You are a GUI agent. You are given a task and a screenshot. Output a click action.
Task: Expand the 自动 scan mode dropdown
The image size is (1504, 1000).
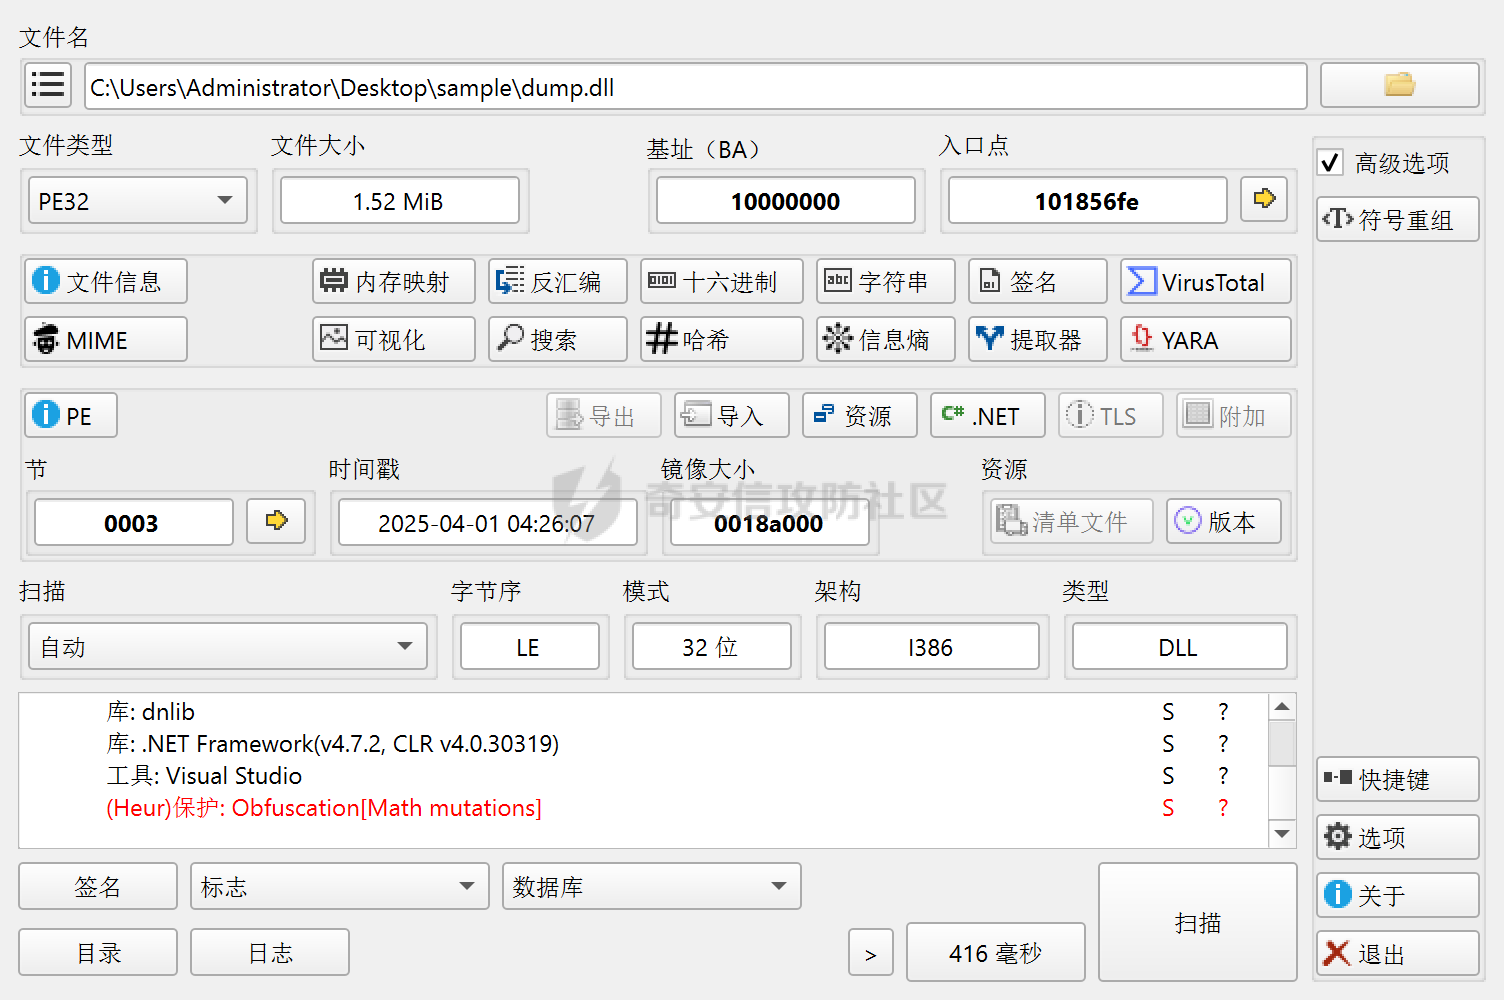(x=228, y=646)
